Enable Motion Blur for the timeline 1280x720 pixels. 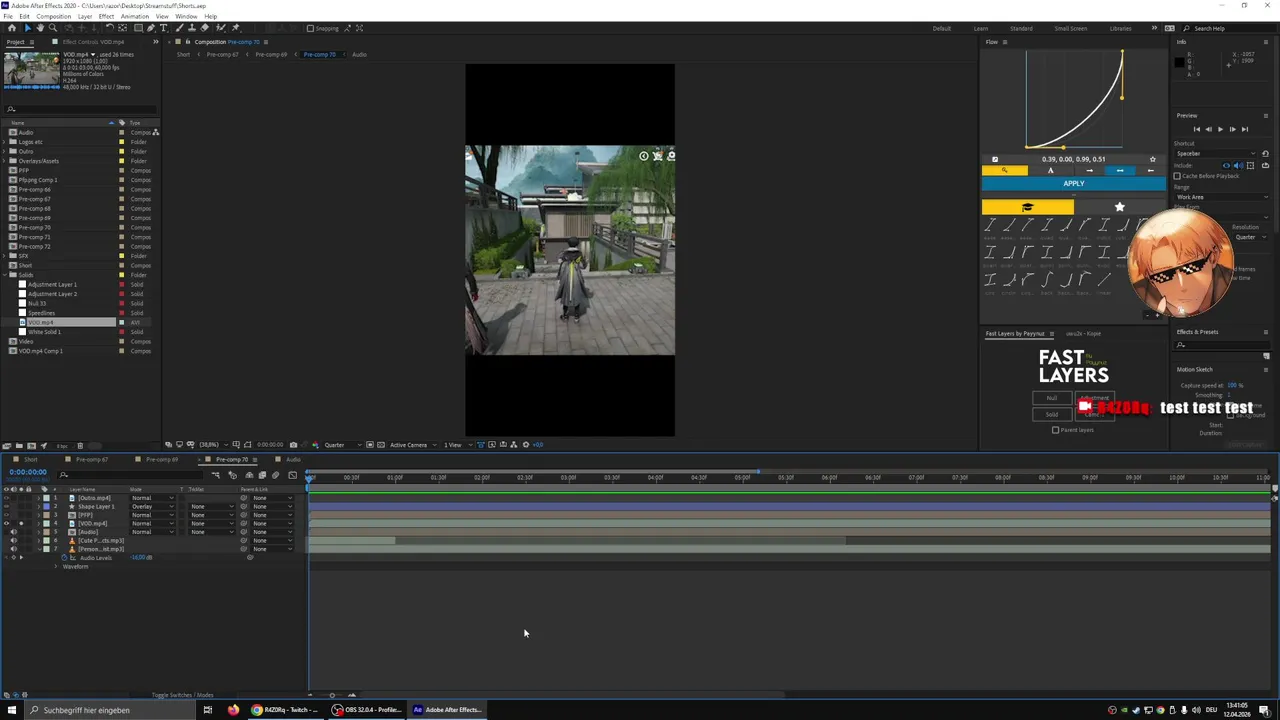click(275, 475)
